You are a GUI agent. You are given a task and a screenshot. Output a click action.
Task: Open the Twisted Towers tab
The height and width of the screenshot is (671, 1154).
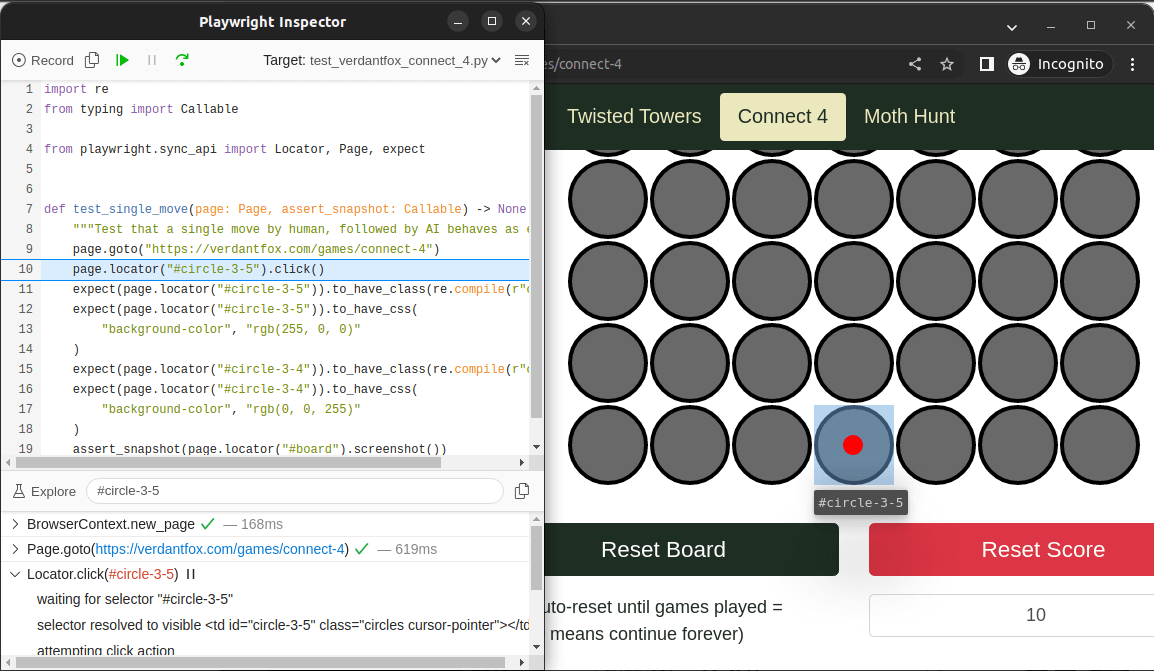634,116
